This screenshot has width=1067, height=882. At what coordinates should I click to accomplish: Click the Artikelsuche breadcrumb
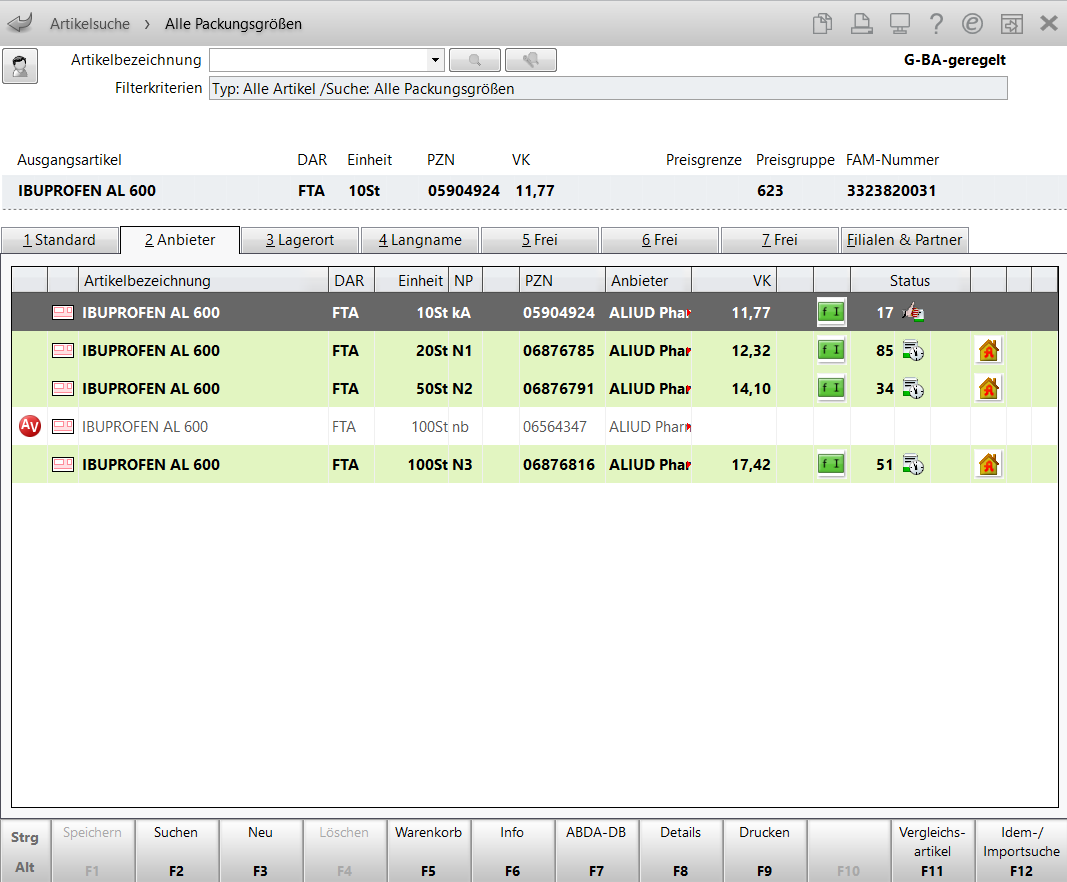coord(90,24)
